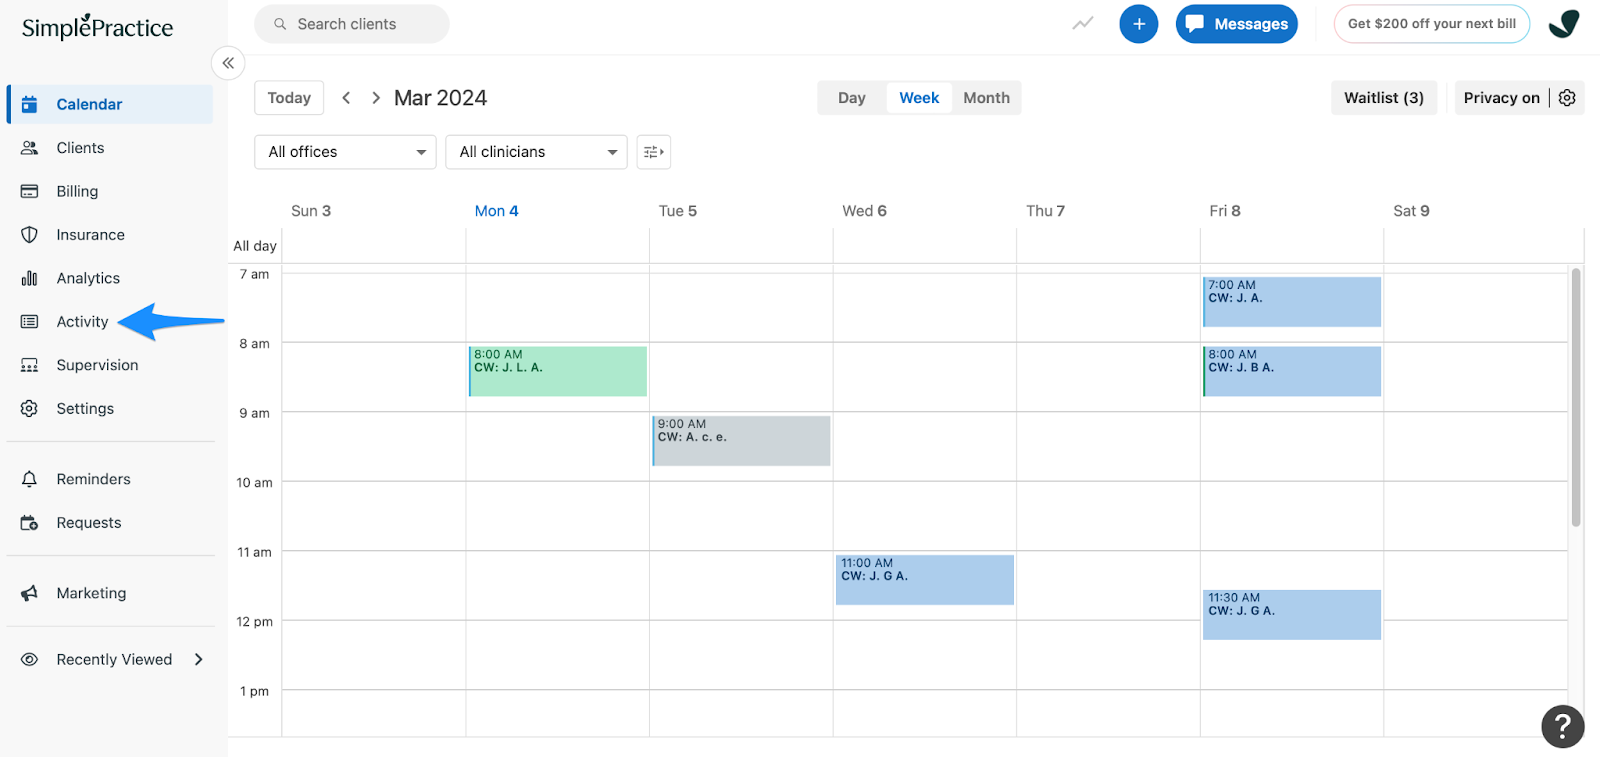Switch to Week view
The width and height of the screenshot is (1600, 757).
pos(919,98)
